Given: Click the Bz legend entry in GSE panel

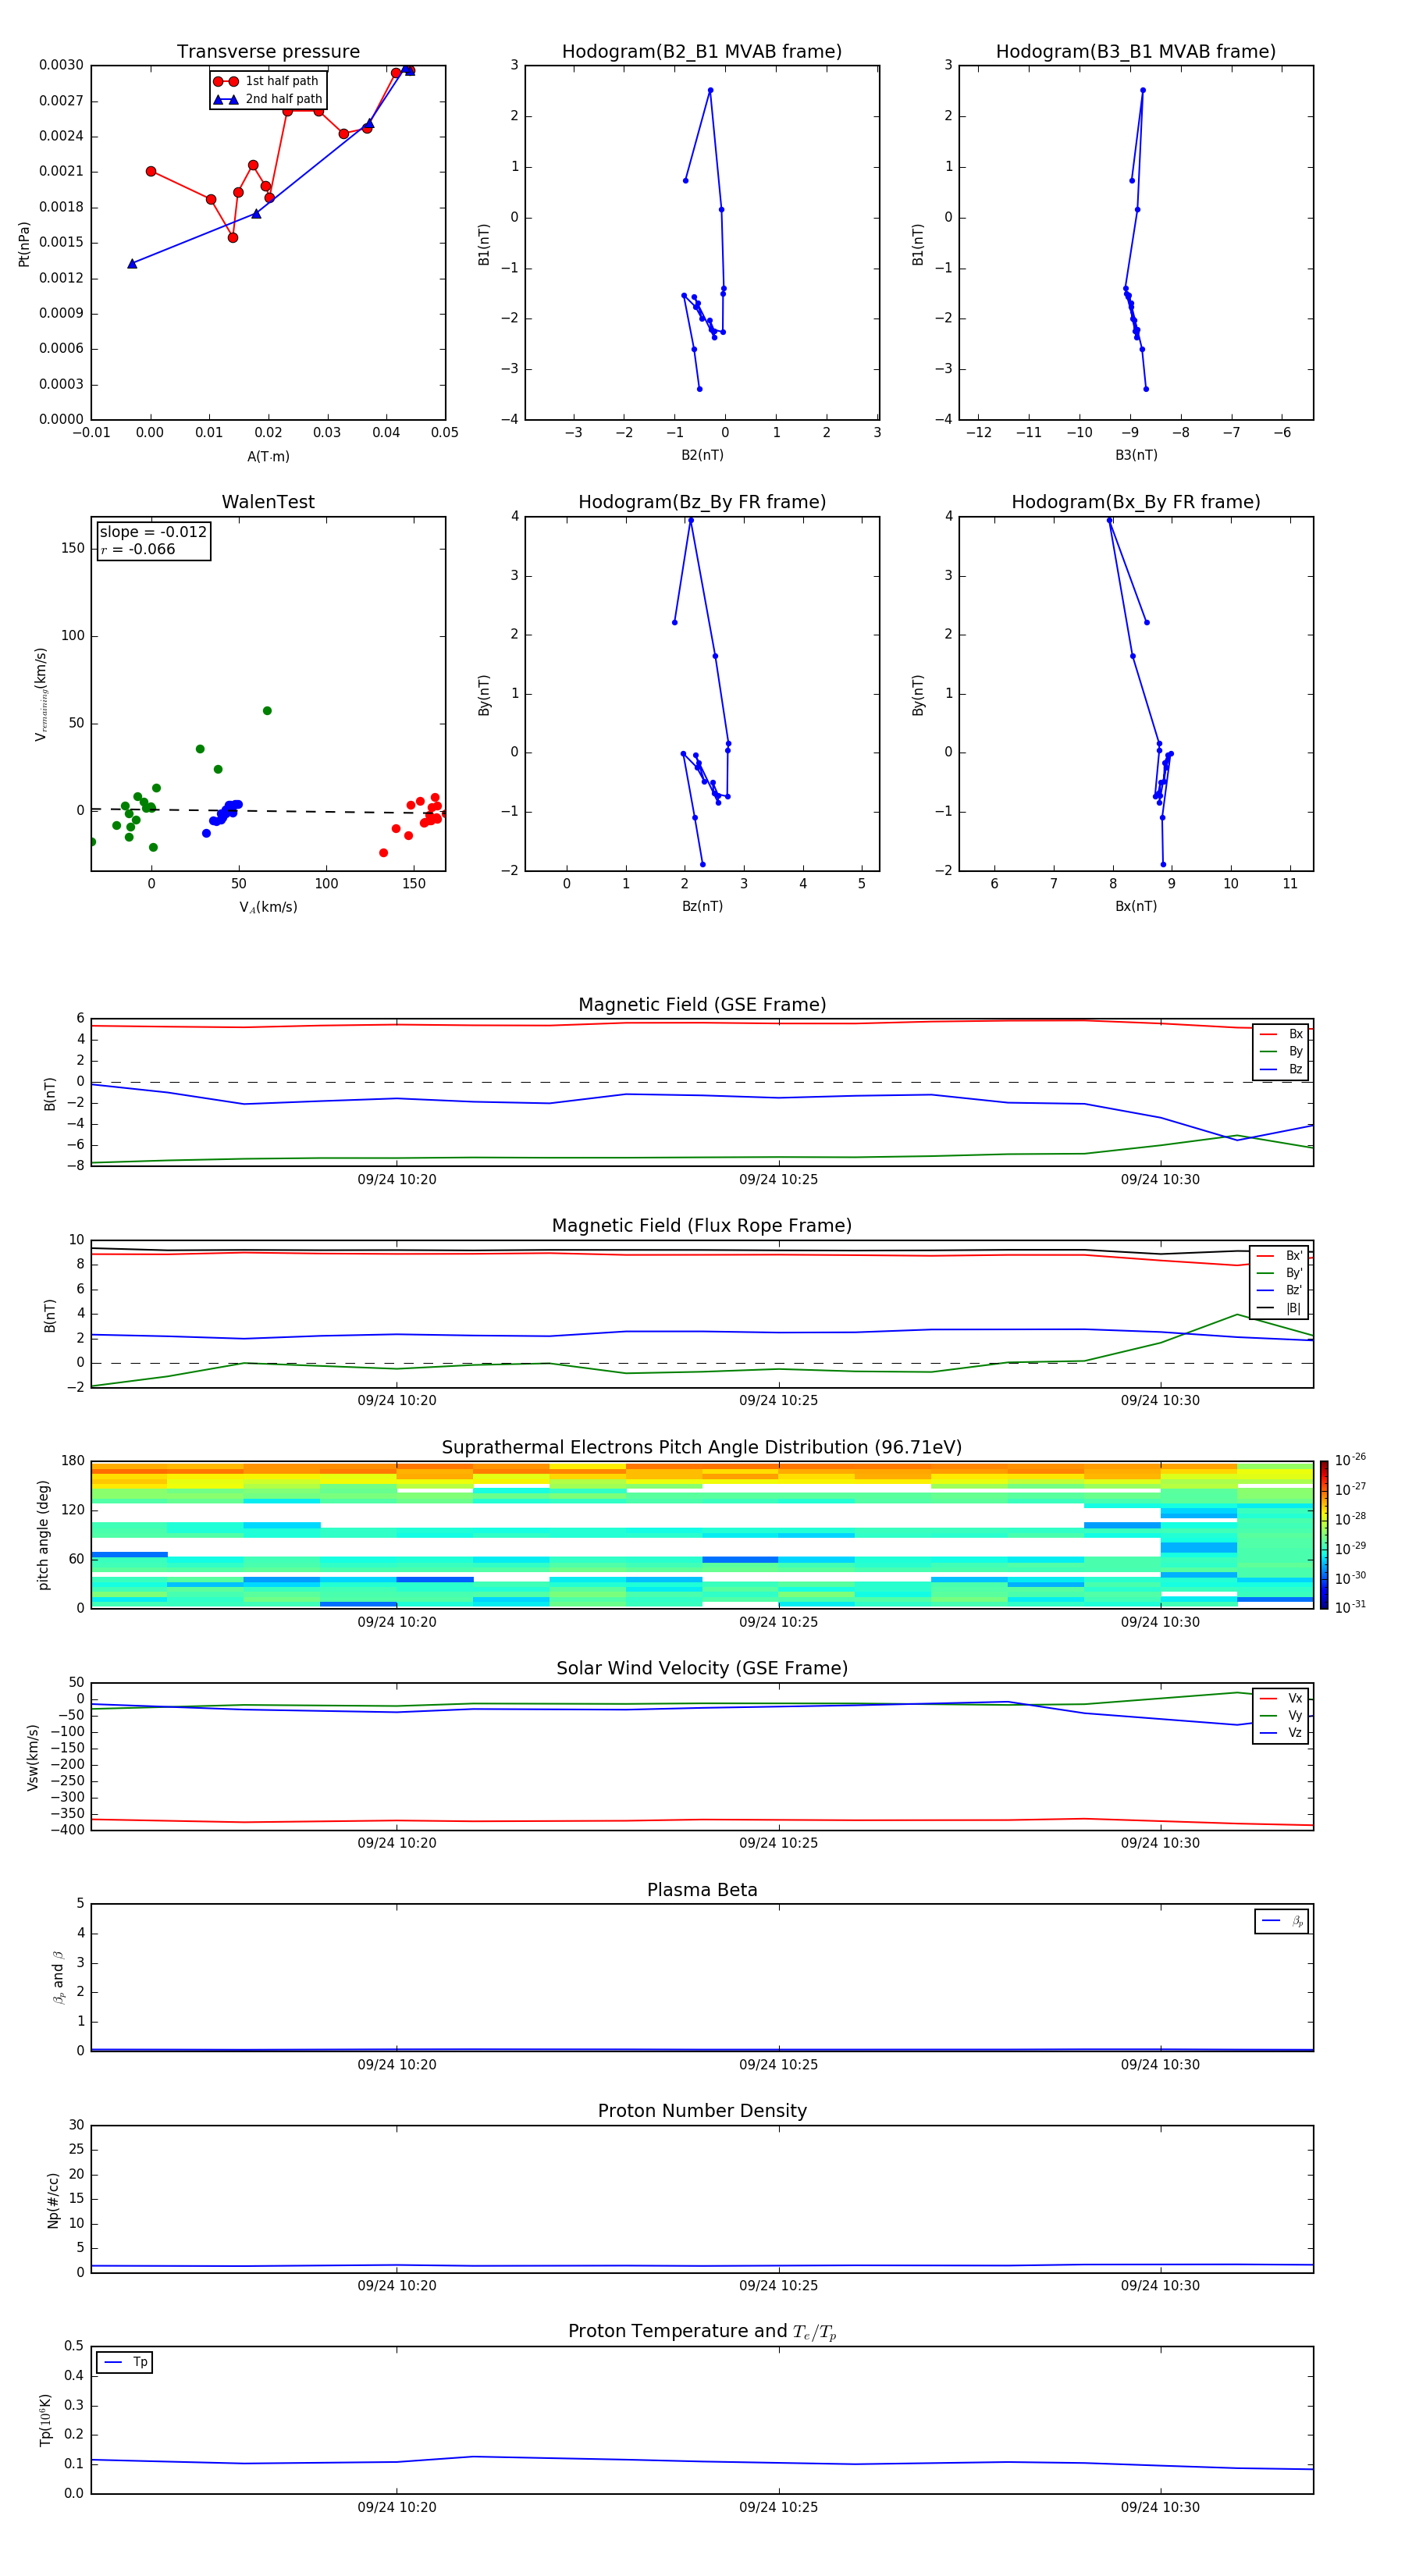Looking at the screenshot, I should coord(1281,1069).
